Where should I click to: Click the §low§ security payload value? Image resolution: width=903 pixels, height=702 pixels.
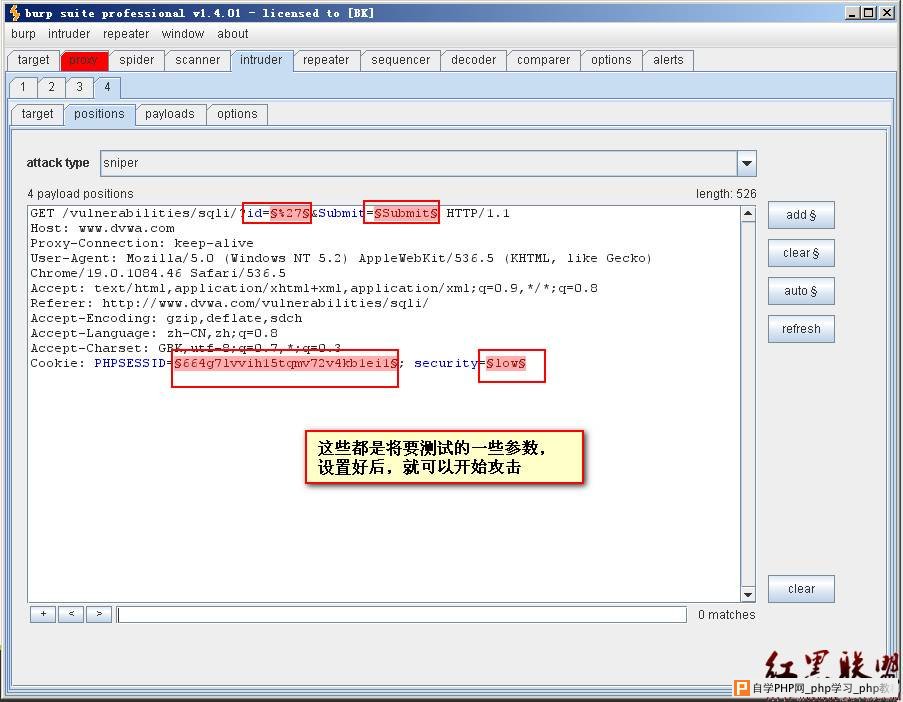click(506, 363)
